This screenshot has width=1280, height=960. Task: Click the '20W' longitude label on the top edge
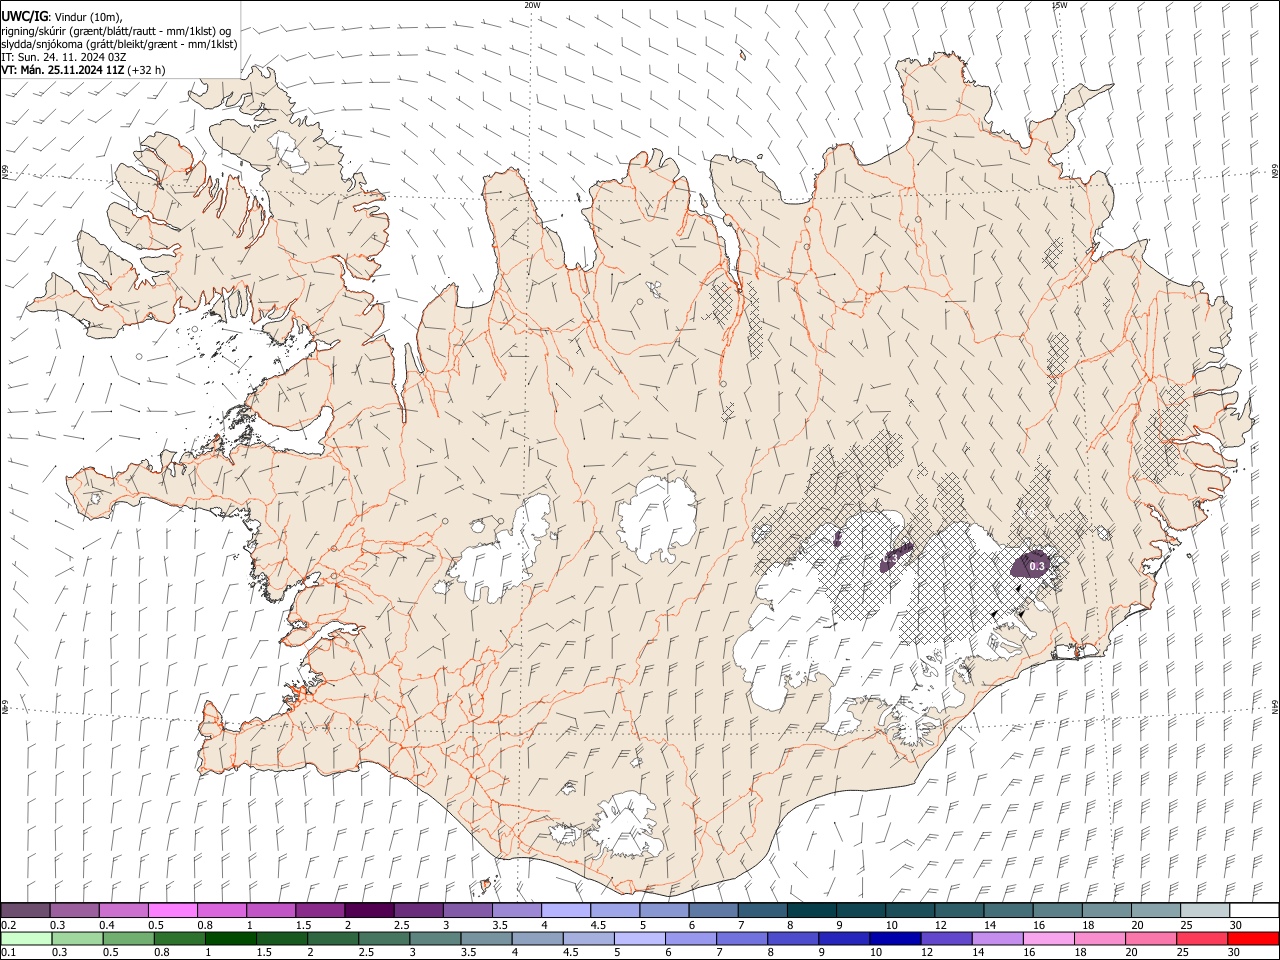tap(532, 5)
